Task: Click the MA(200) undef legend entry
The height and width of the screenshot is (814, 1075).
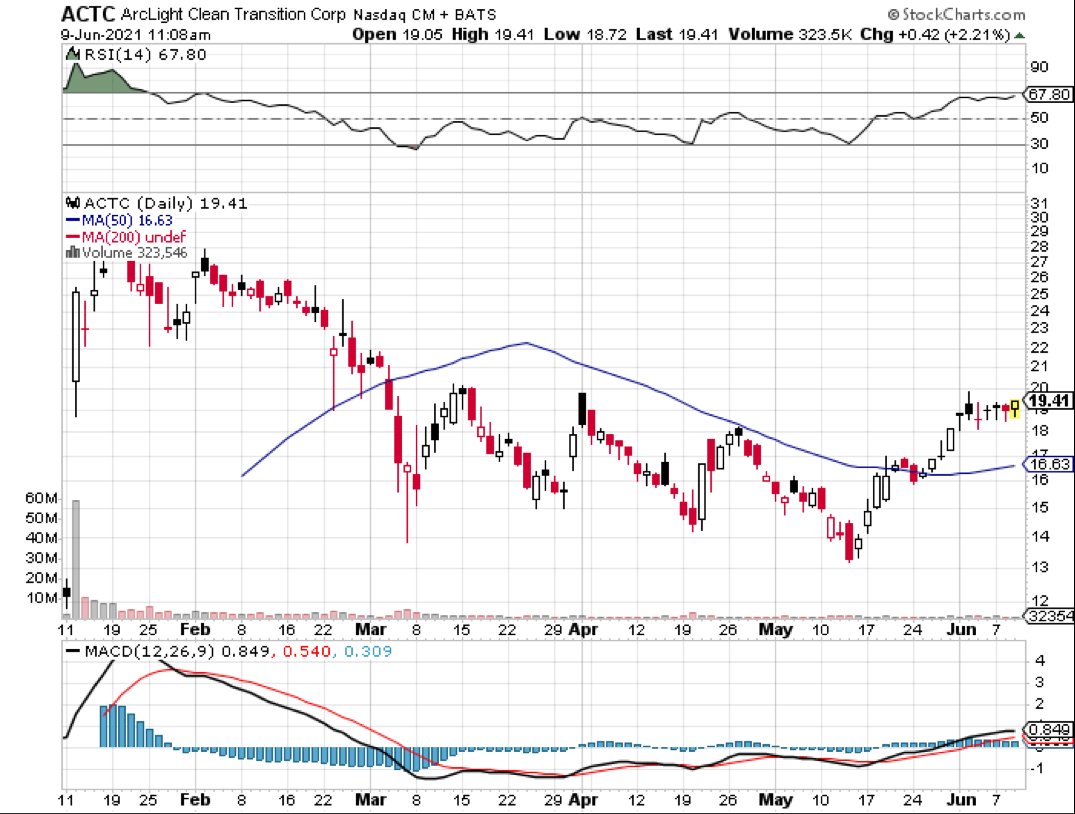Action: [x=125, y=237]
